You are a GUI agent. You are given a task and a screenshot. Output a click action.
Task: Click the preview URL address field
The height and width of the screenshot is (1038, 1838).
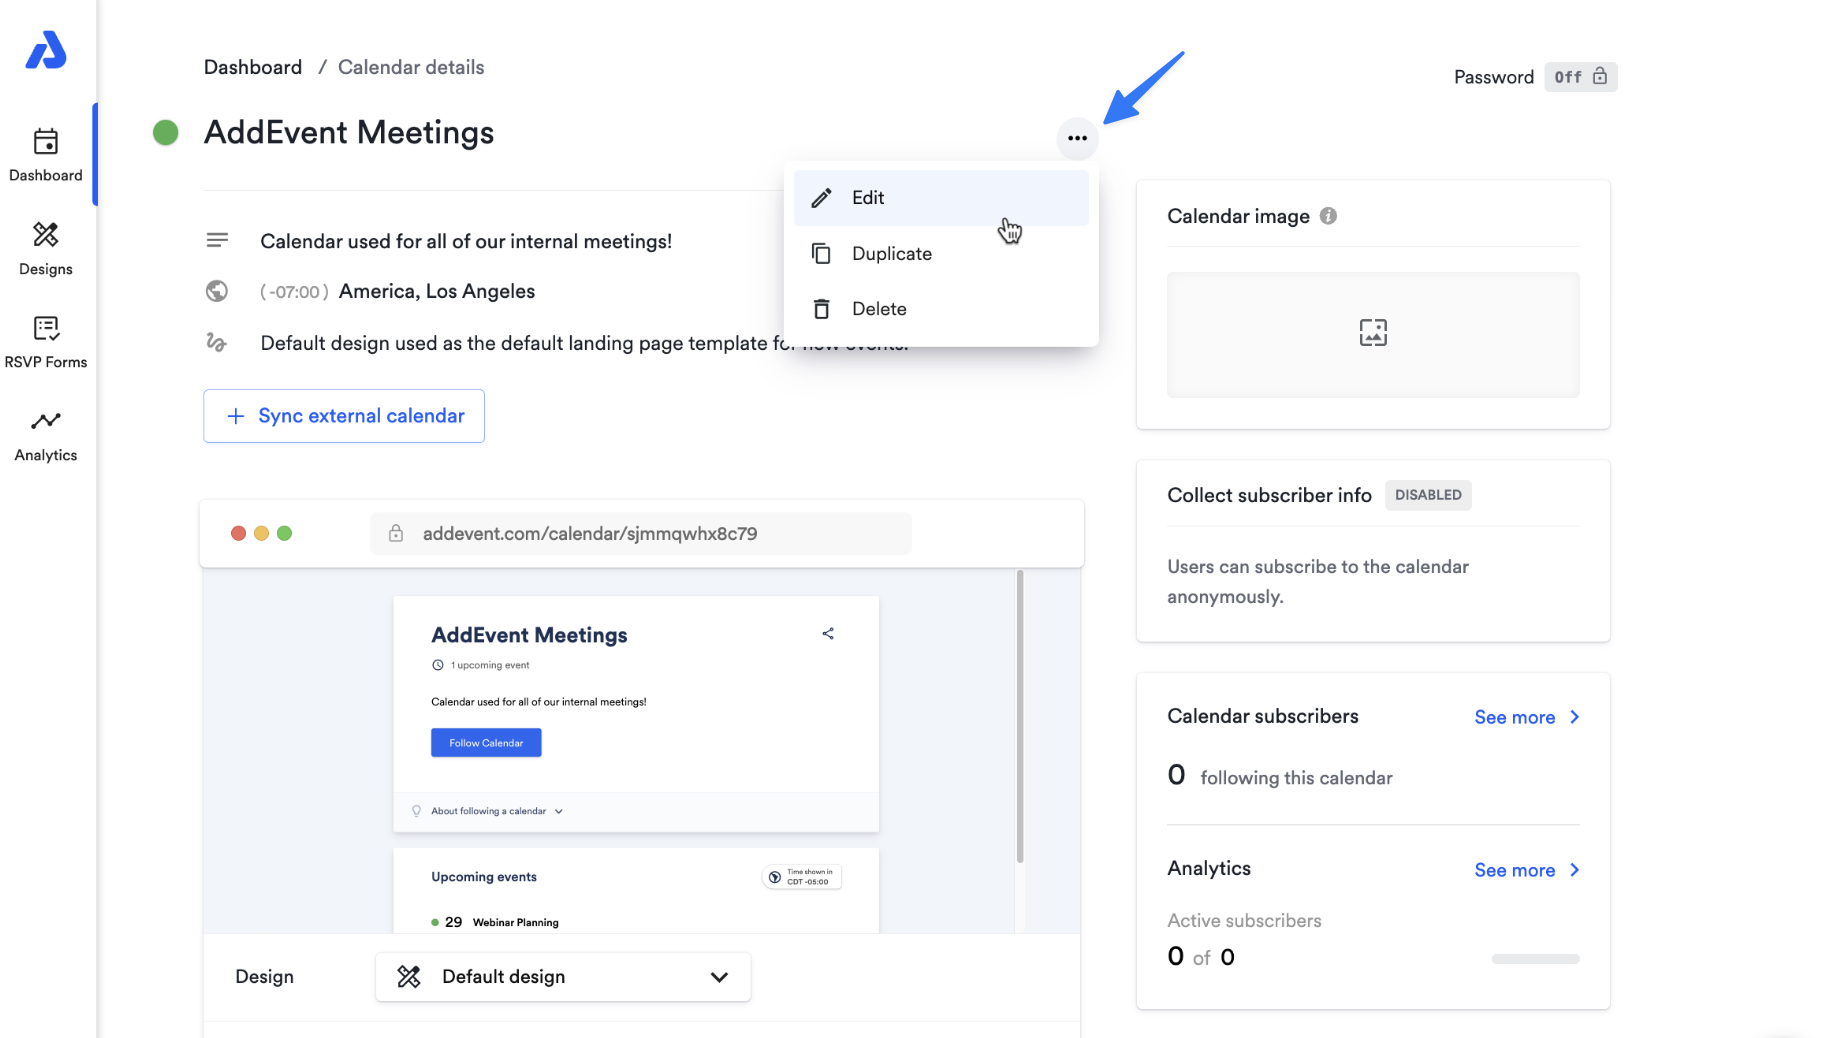click(x=641, y=533)
